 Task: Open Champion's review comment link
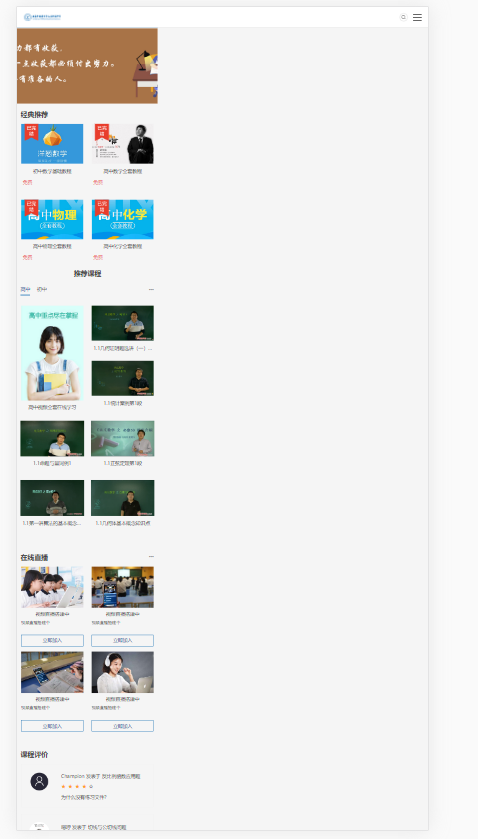(x=84, y=797)
